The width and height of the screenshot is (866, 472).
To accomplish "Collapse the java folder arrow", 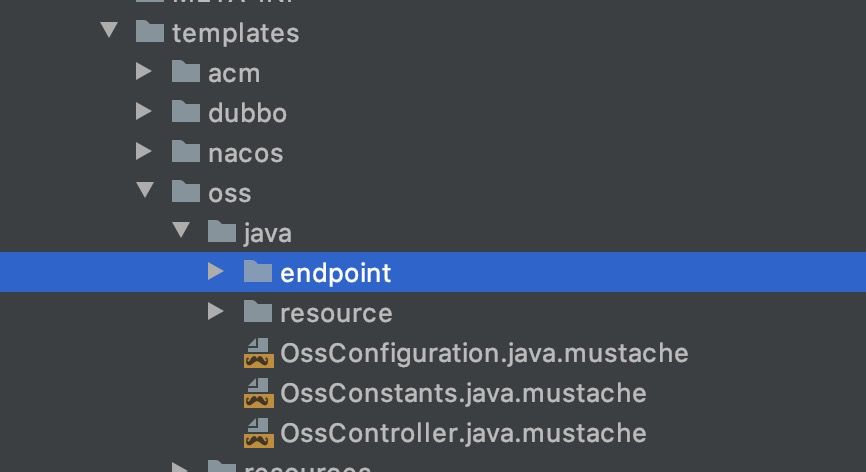I will pyautogui.click(x=180, y=232).
